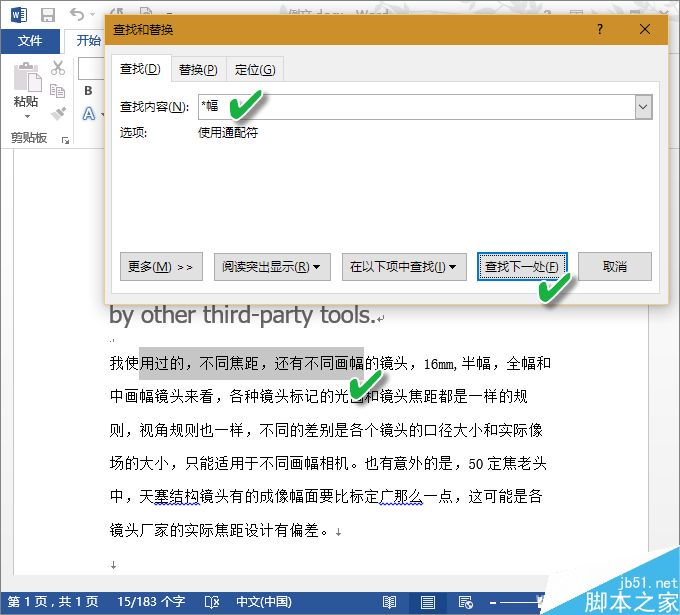The image size is (680, 615).
Task: Click the 查找下一处(F) button
Action: (522, 267)
